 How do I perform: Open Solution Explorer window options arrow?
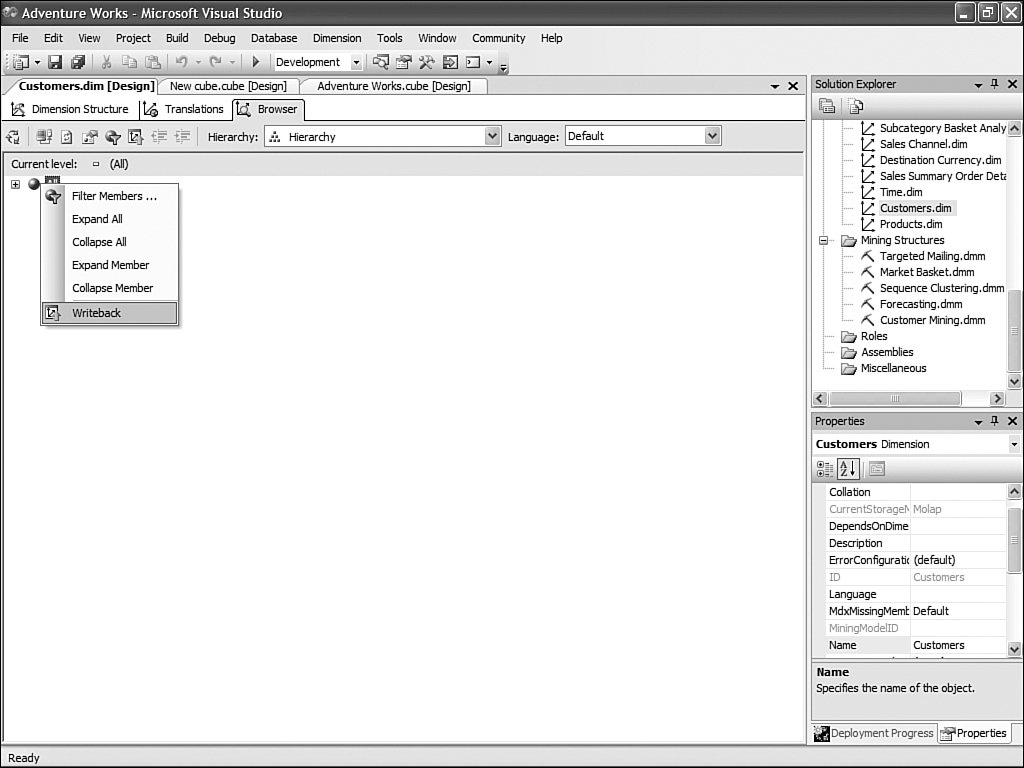[978, 85]
